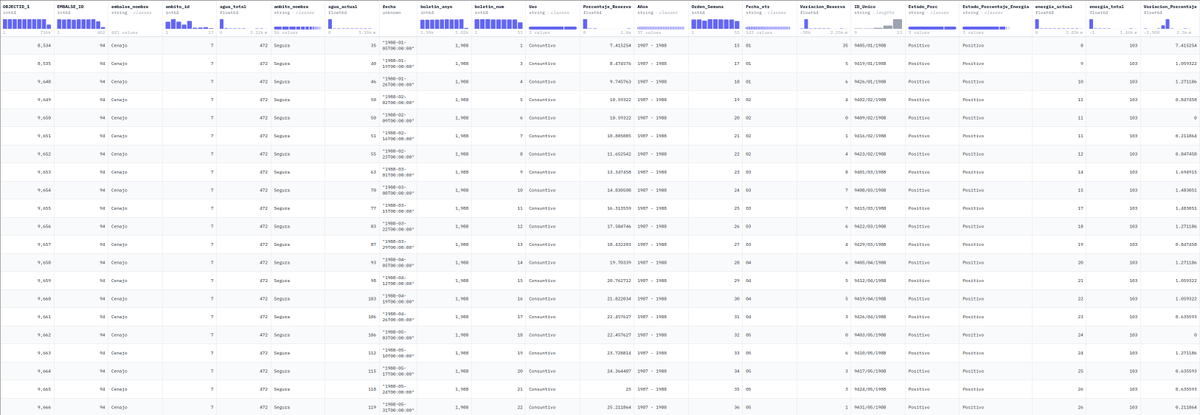Click agua_actual cell 46
The height and width of the screenshot is (415, 1200).
click(x=373, y=81)
